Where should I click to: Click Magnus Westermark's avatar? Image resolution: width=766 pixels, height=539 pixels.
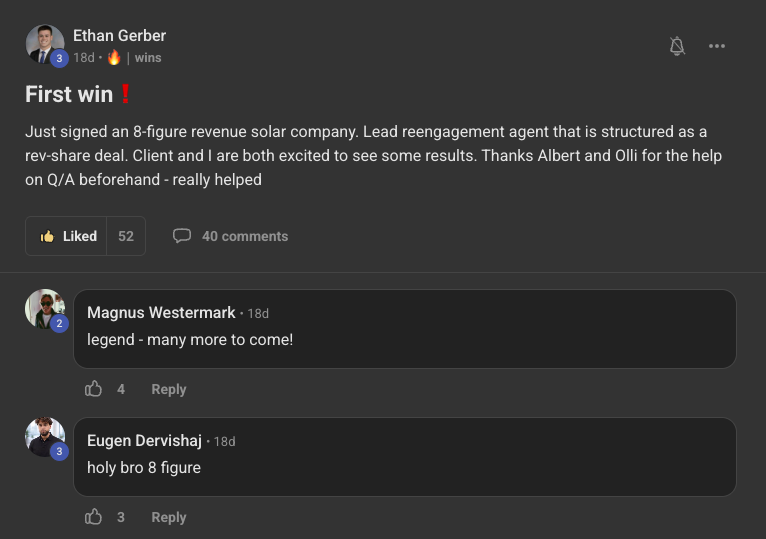(x=45, y=310)
